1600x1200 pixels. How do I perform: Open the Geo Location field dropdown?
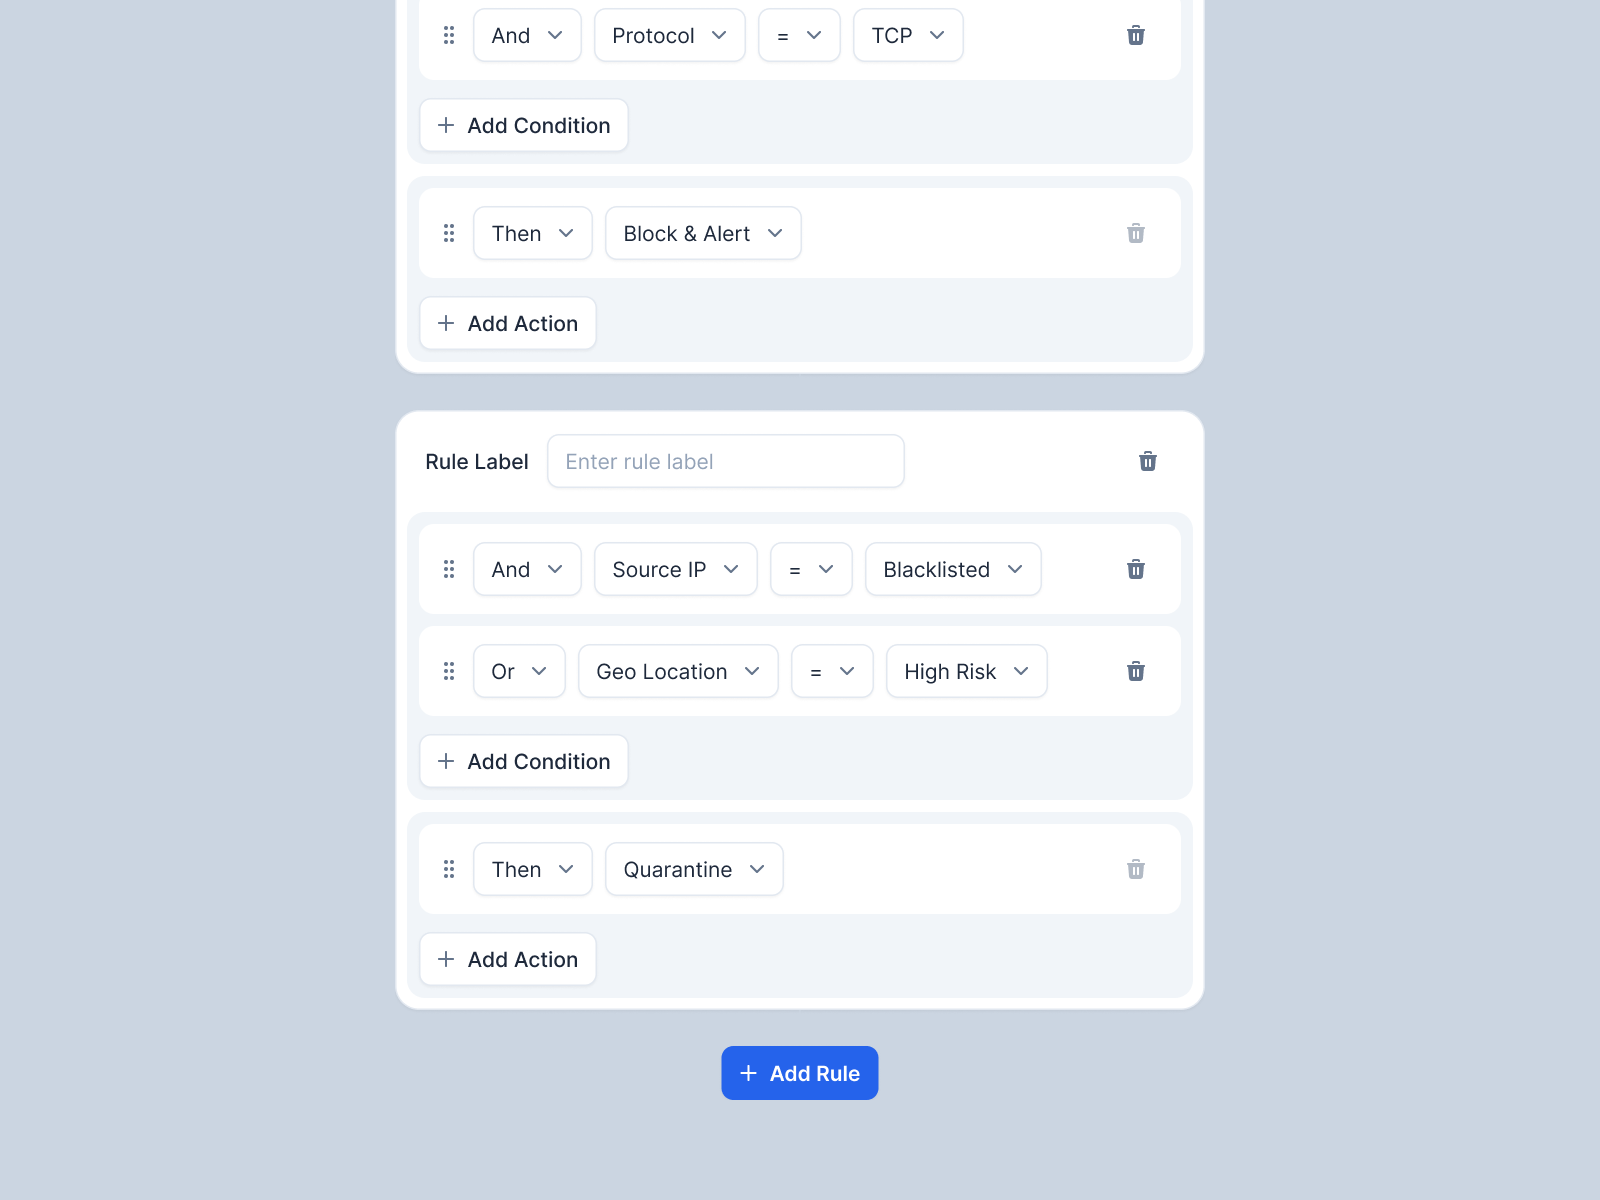pos(677,671)
